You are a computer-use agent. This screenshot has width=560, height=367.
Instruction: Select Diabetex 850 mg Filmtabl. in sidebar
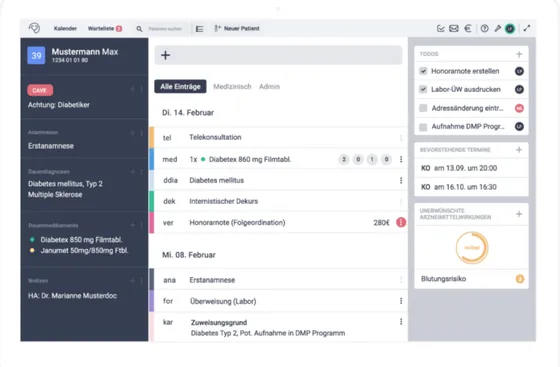tap(81, 240)
